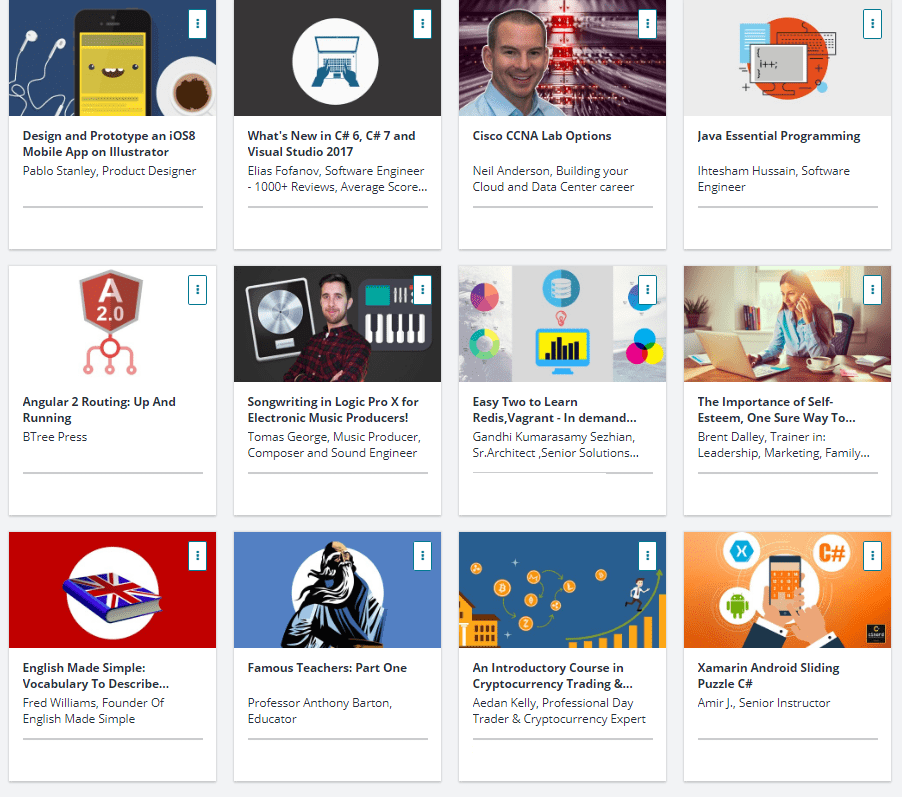Click three-dot icon on Angular 2 Routing card
The image size is (902, 797).
point(198,289)
